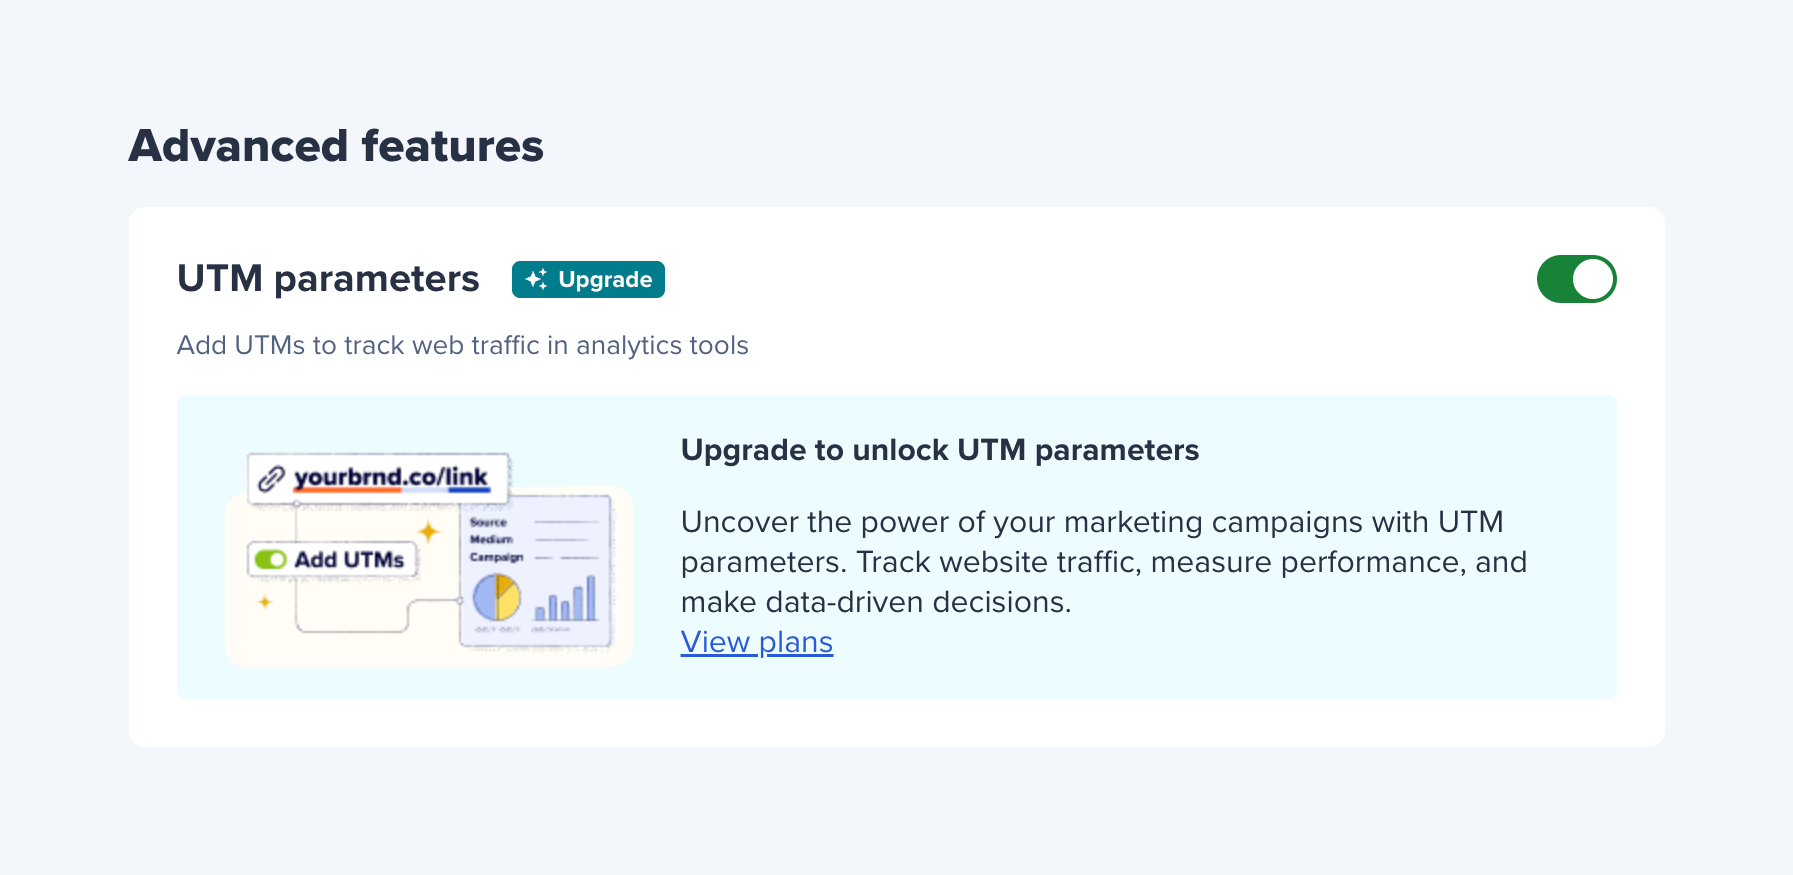This screenshot has height=875, width=1793.
Task: Click the Campaign label in the illustration
Action: [x=496, y=557]
